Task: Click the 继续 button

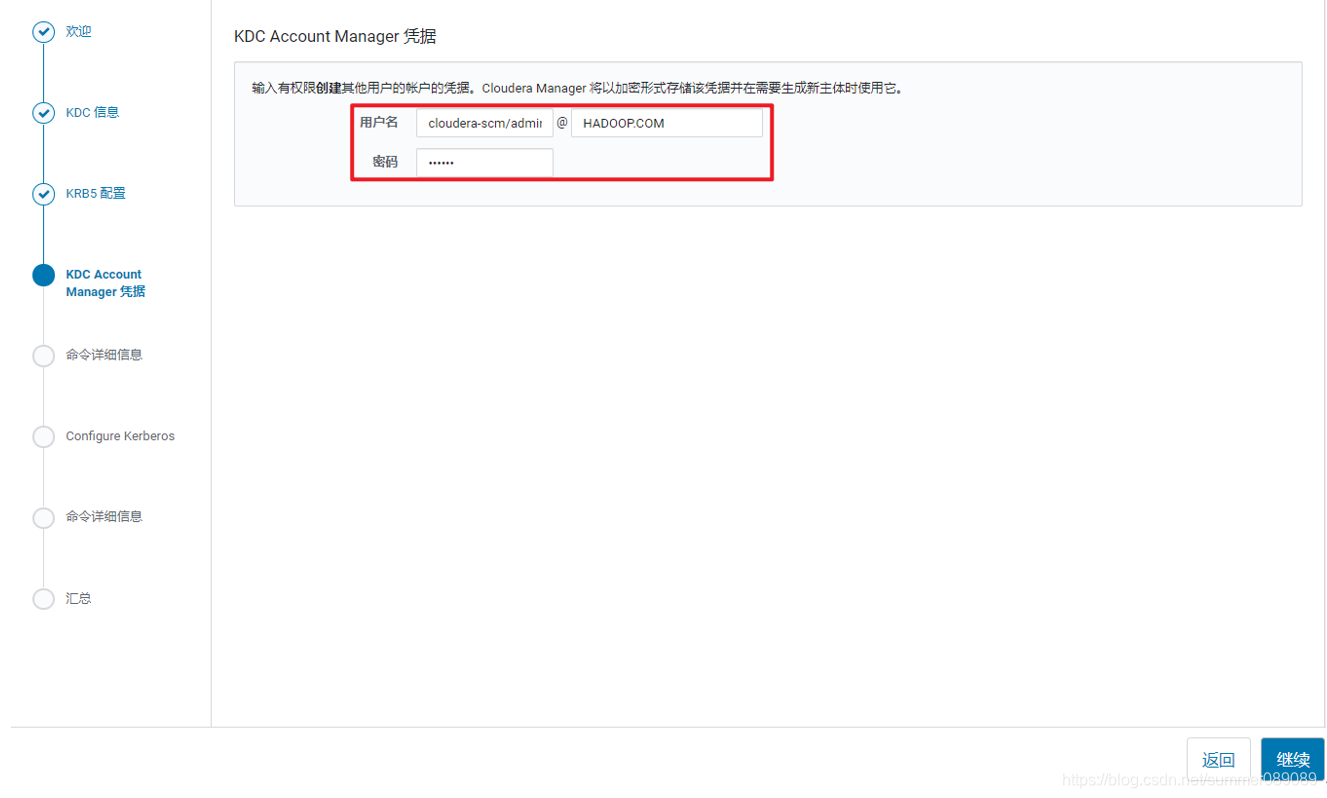Action: pos(1293,760)
